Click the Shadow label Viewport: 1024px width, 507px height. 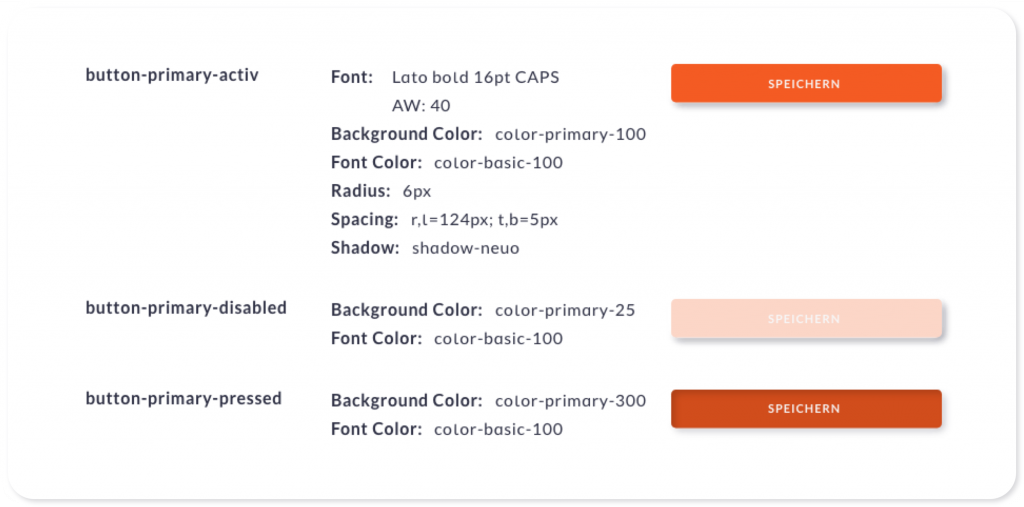click(x=365, y=248)
